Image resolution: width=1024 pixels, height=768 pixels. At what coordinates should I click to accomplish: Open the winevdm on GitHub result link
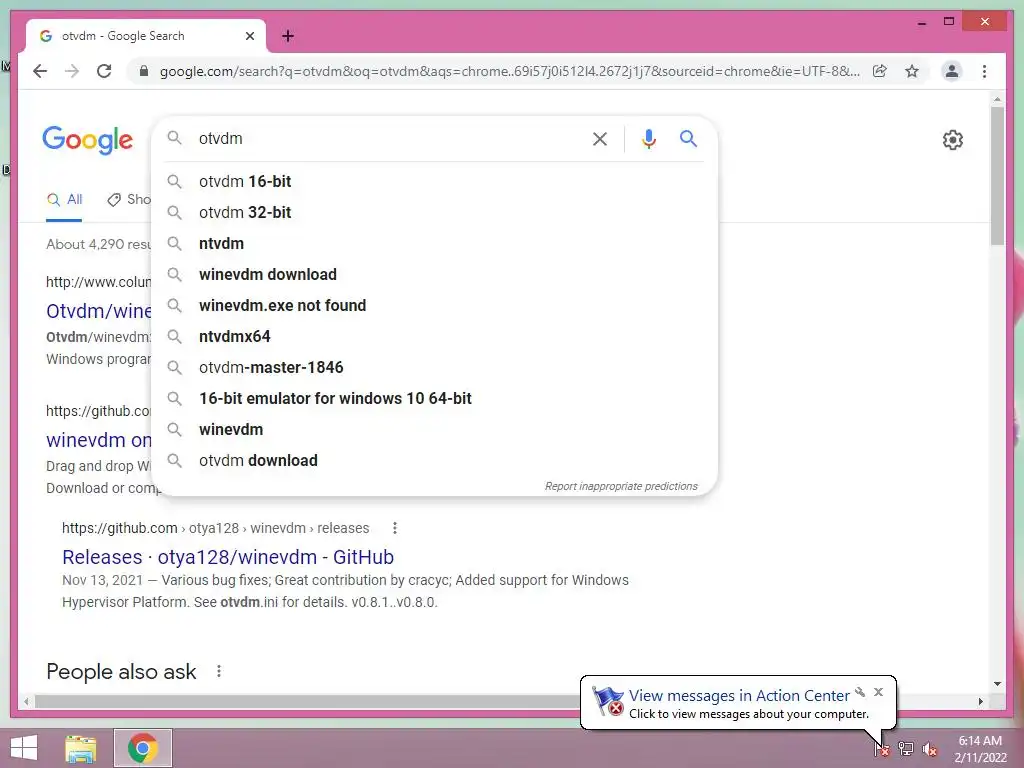pos(99,440)
